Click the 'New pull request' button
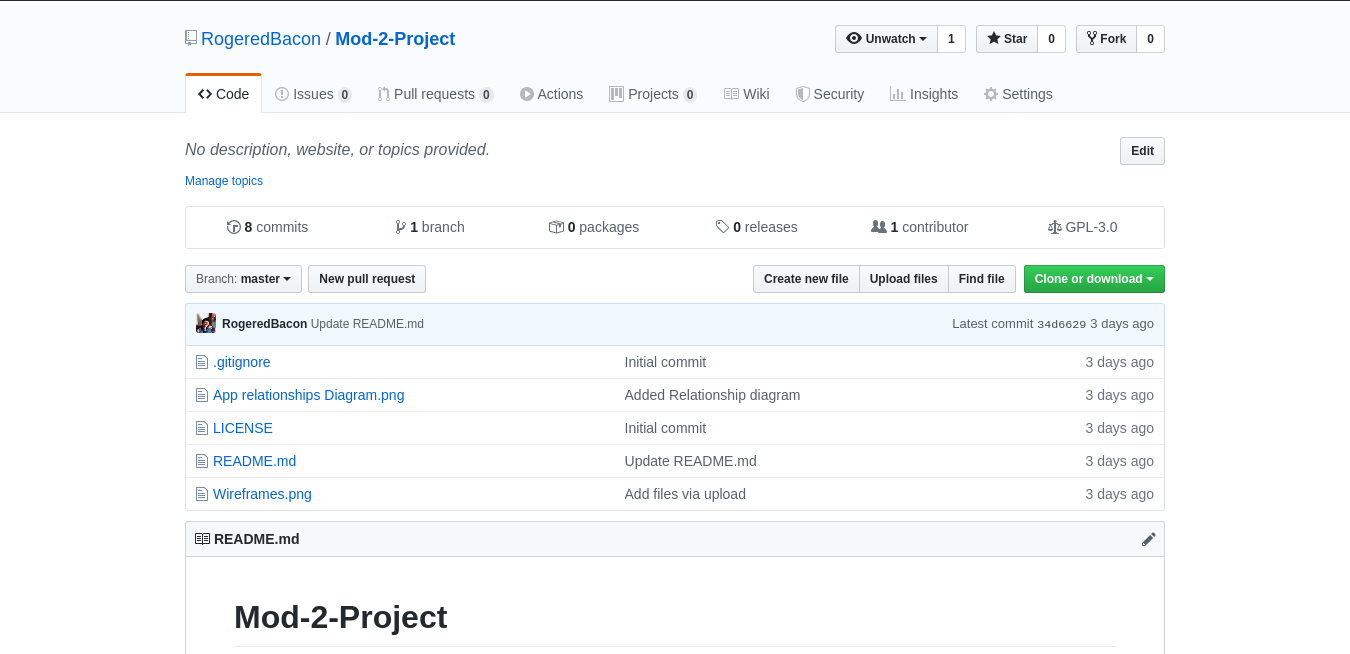 pyautogui.click(x=366, y=279)
